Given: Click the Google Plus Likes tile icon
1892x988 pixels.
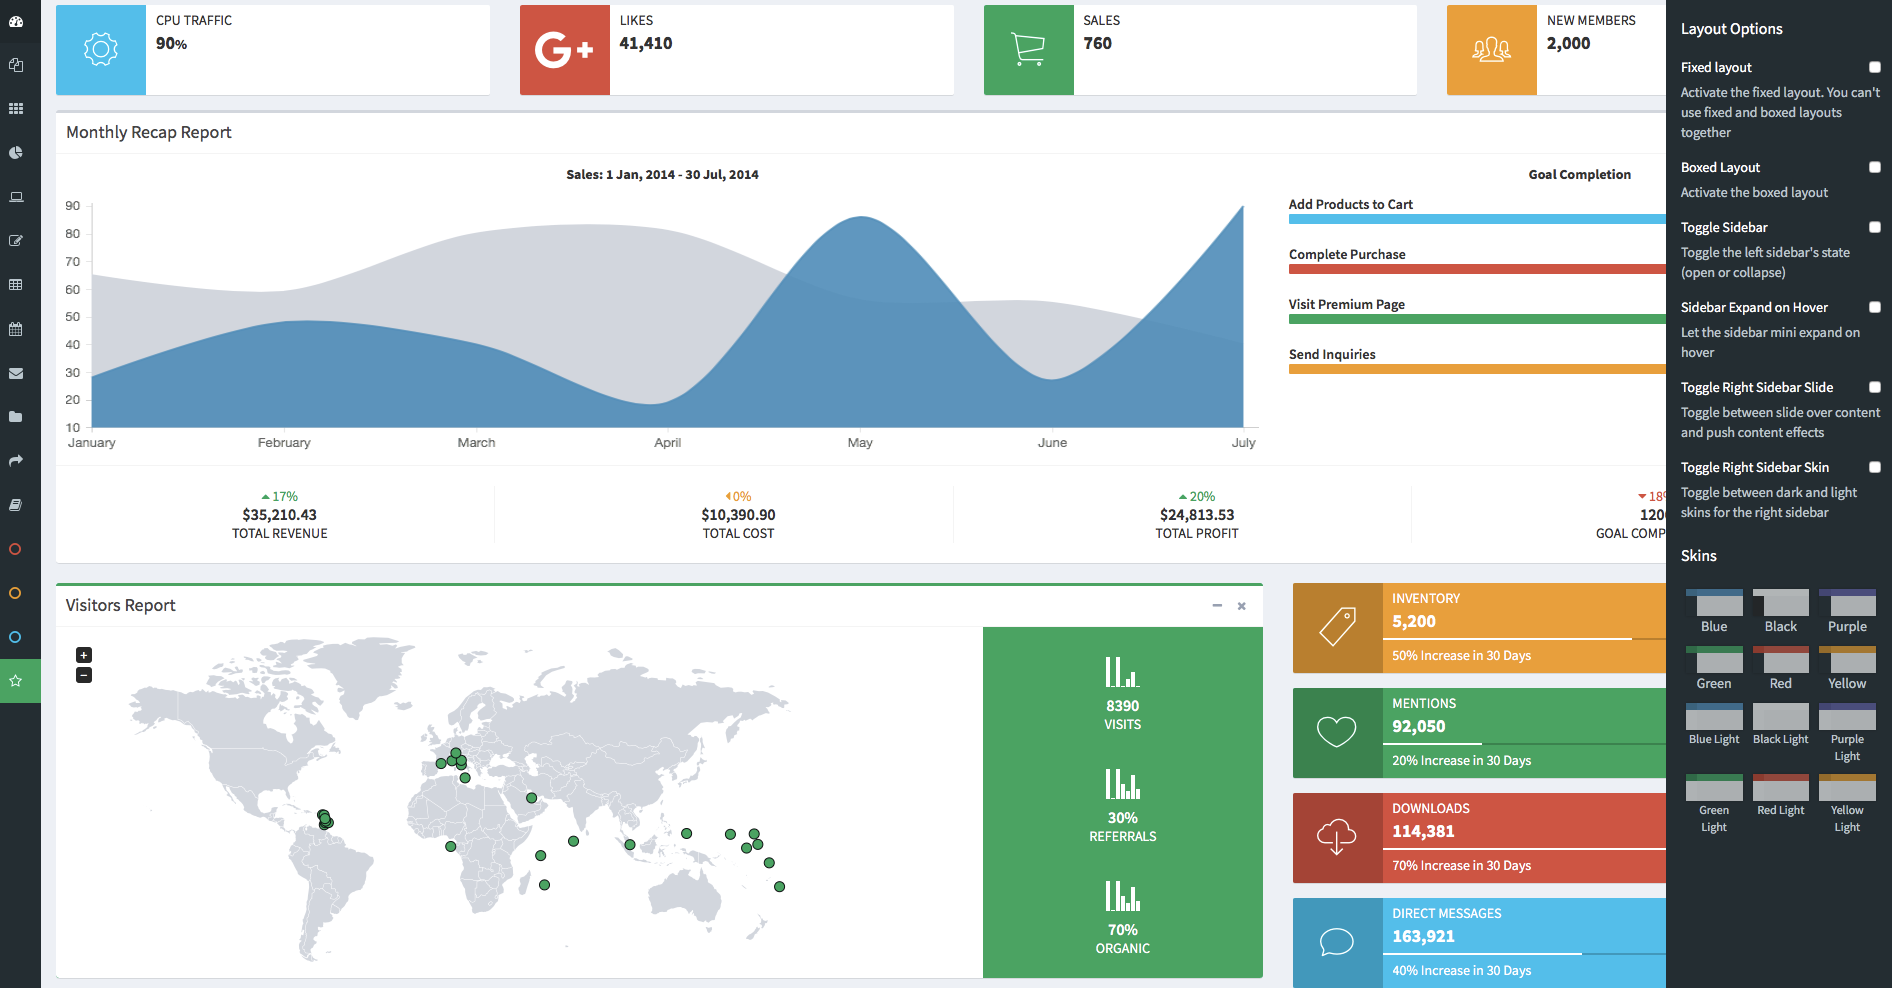Looking at the screenshot, I should click(x=564, y=50).
